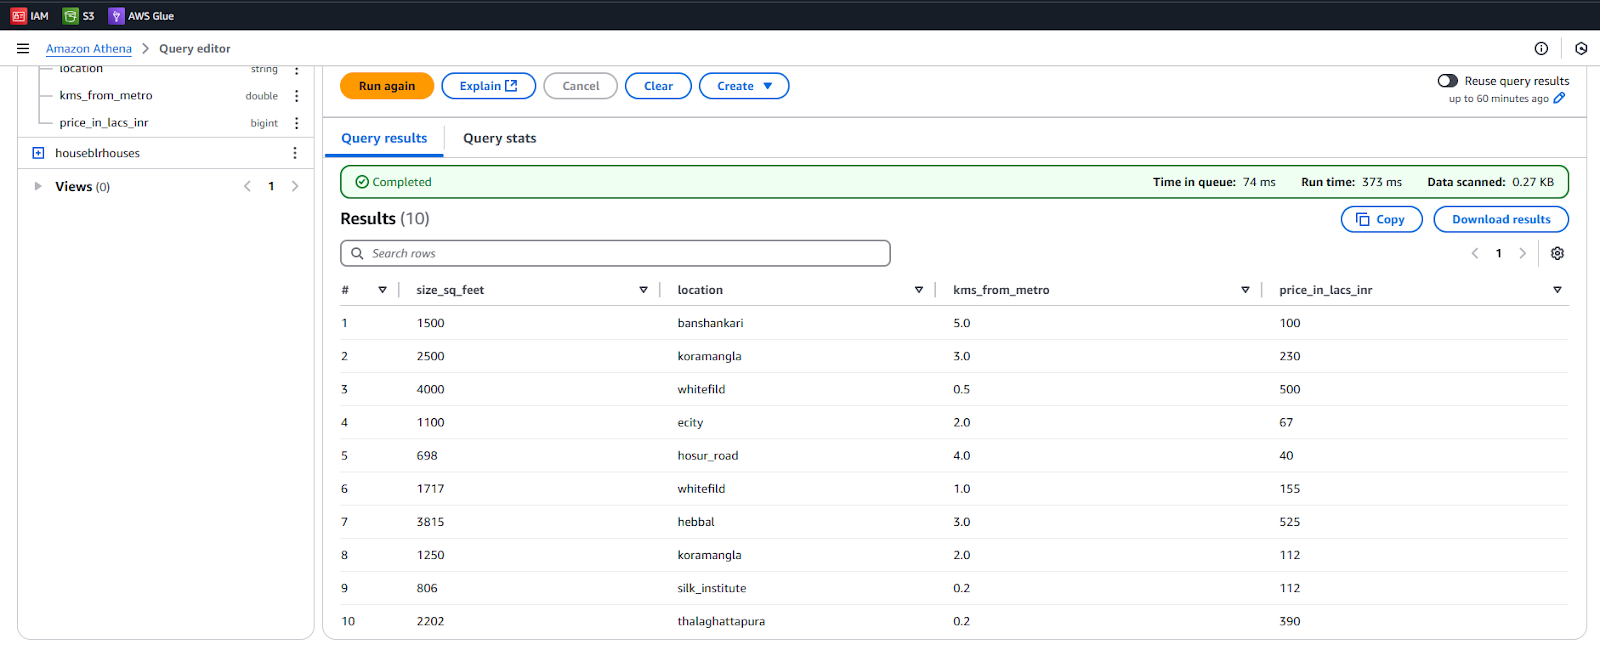Click the silk_institute location cell
1600x650 pixels.
[x=712, y=588]
